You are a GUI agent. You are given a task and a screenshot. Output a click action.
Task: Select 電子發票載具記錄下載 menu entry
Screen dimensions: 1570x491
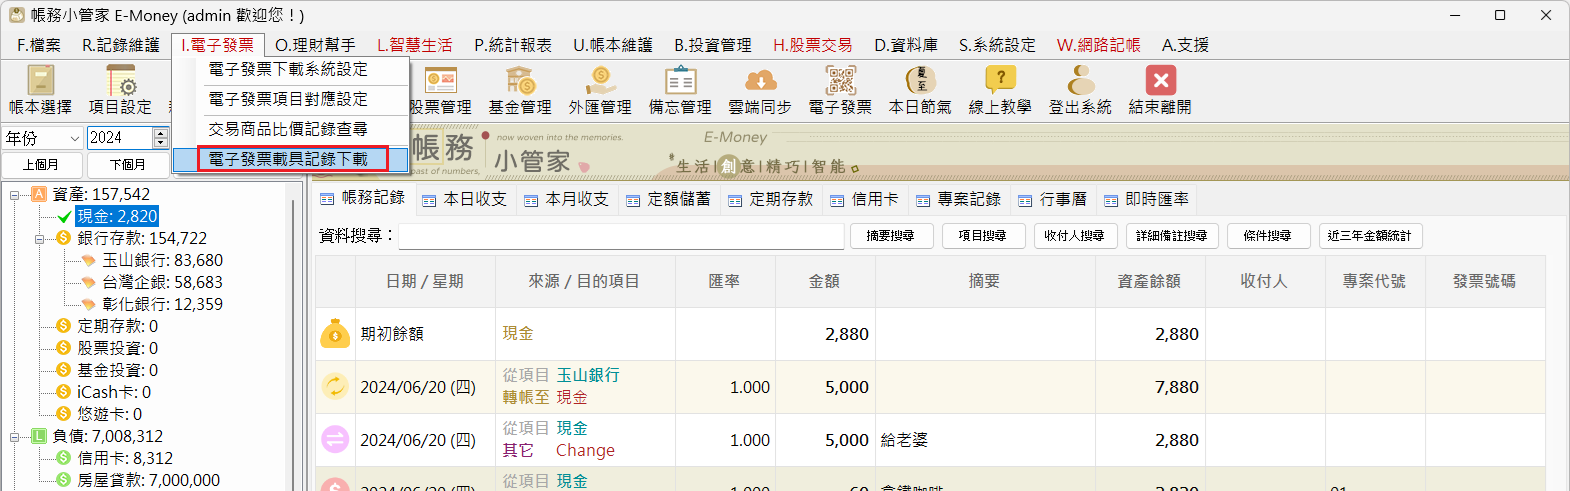tap(290, 159)
